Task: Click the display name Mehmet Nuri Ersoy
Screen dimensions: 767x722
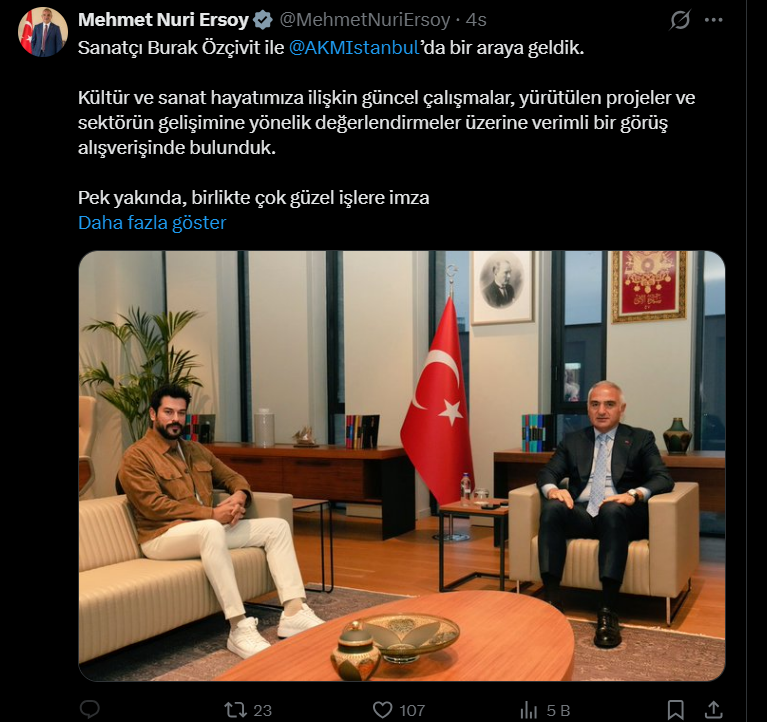Action: pos(163,20)
